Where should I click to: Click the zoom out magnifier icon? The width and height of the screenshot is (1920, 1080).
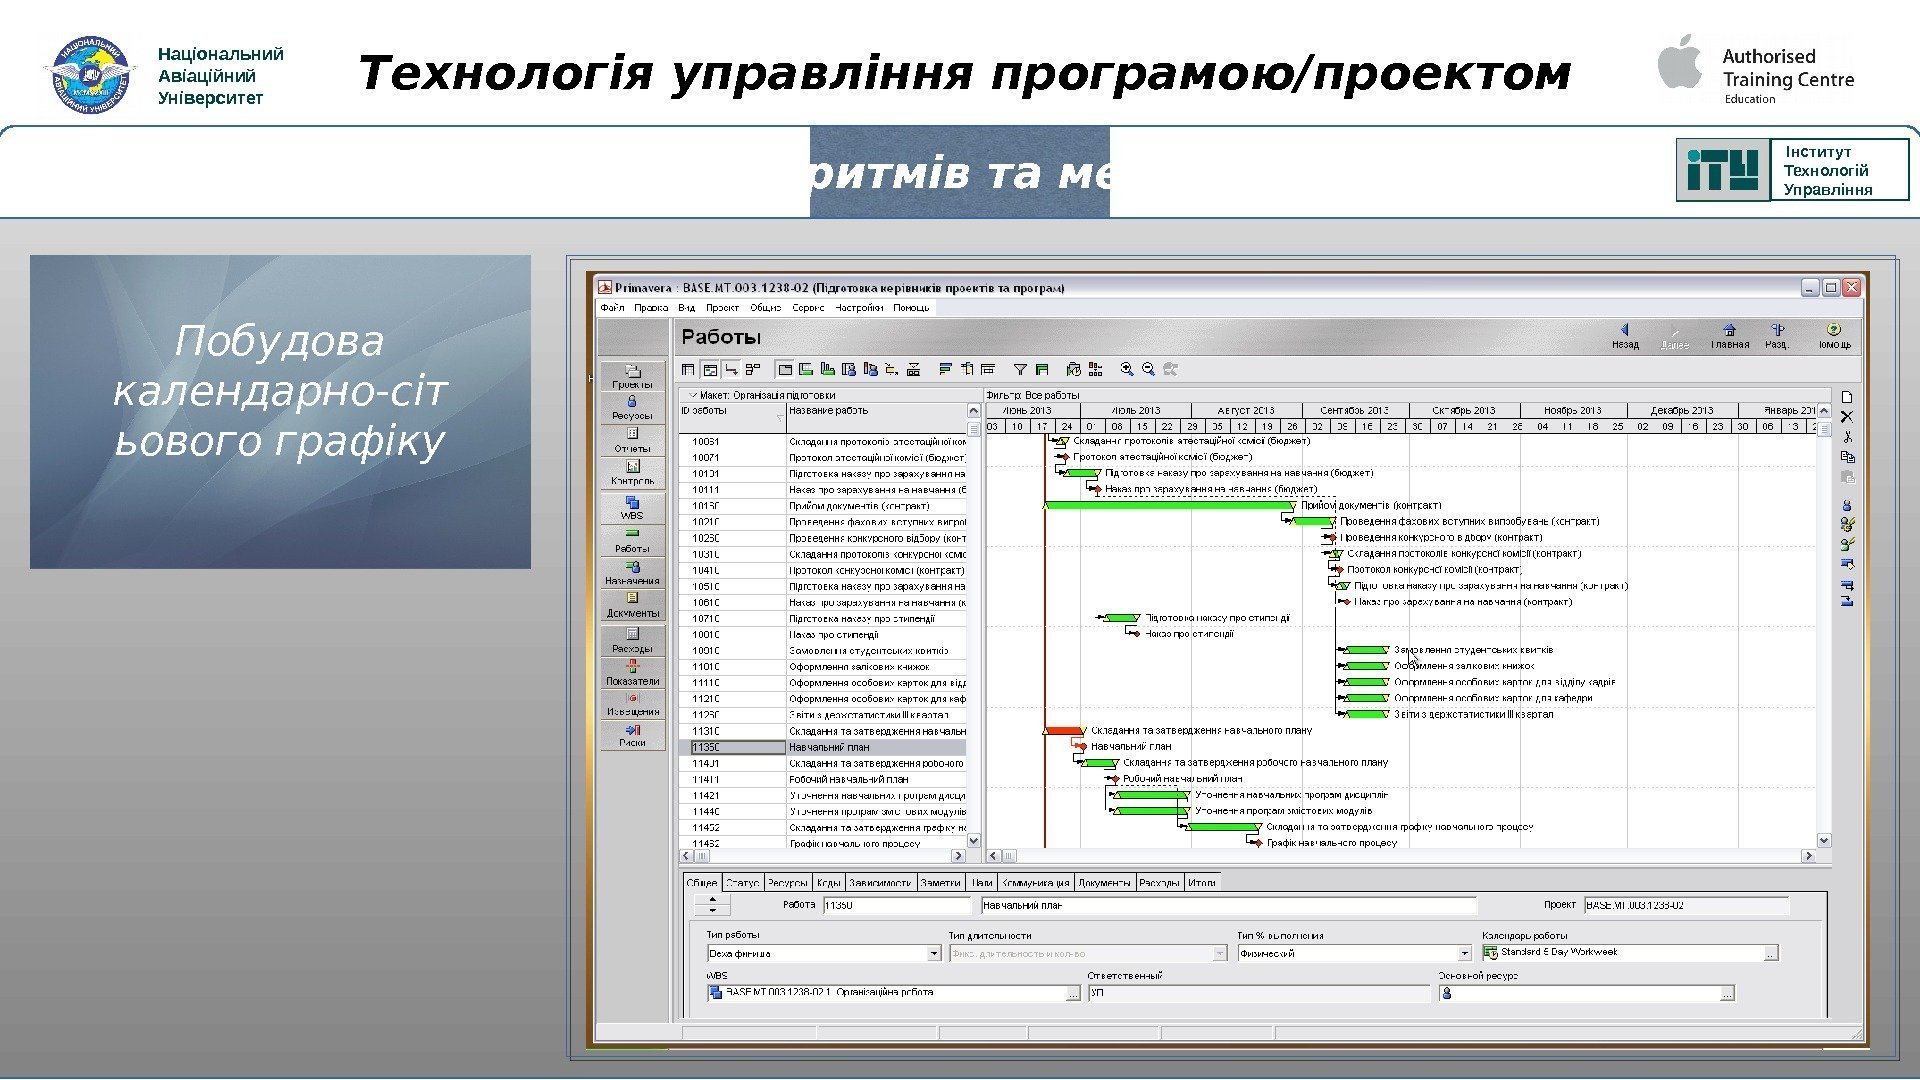[1148, 369]
